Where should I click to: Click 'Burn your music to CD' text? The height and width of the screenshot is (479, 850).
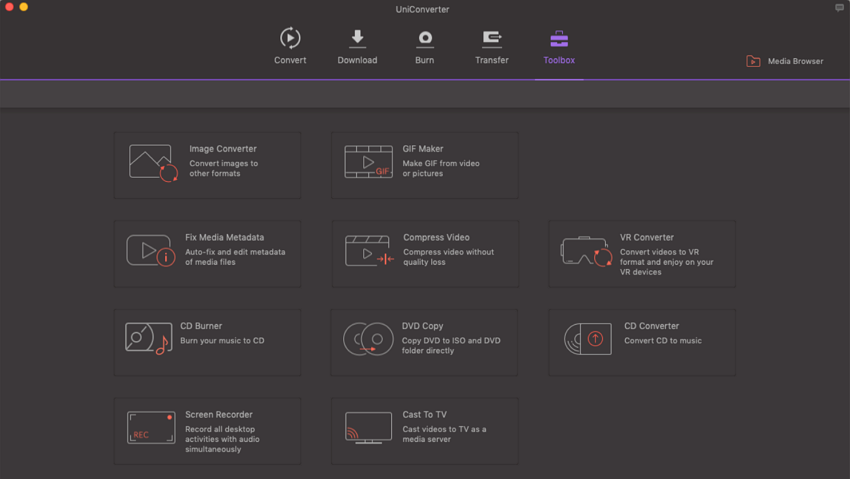(222, 341)
